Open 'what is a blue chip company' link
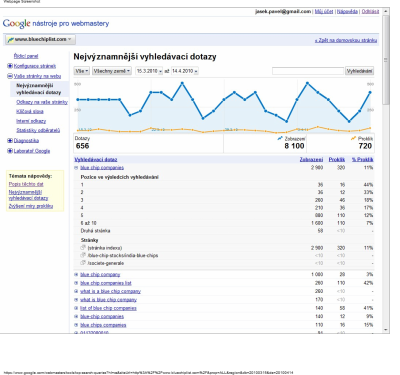This screenshot has width=400, height=375. tap(110, 291)
